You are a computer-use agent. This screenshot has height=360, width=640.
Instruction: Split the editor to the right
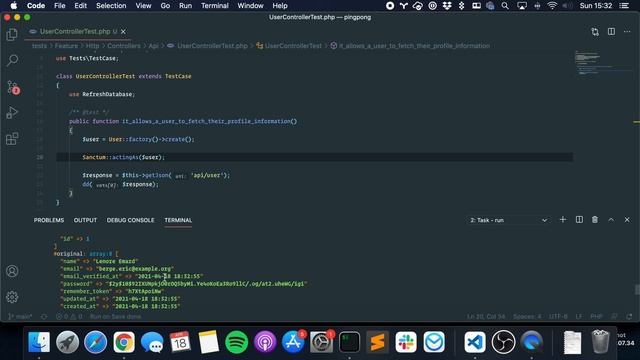611,31
